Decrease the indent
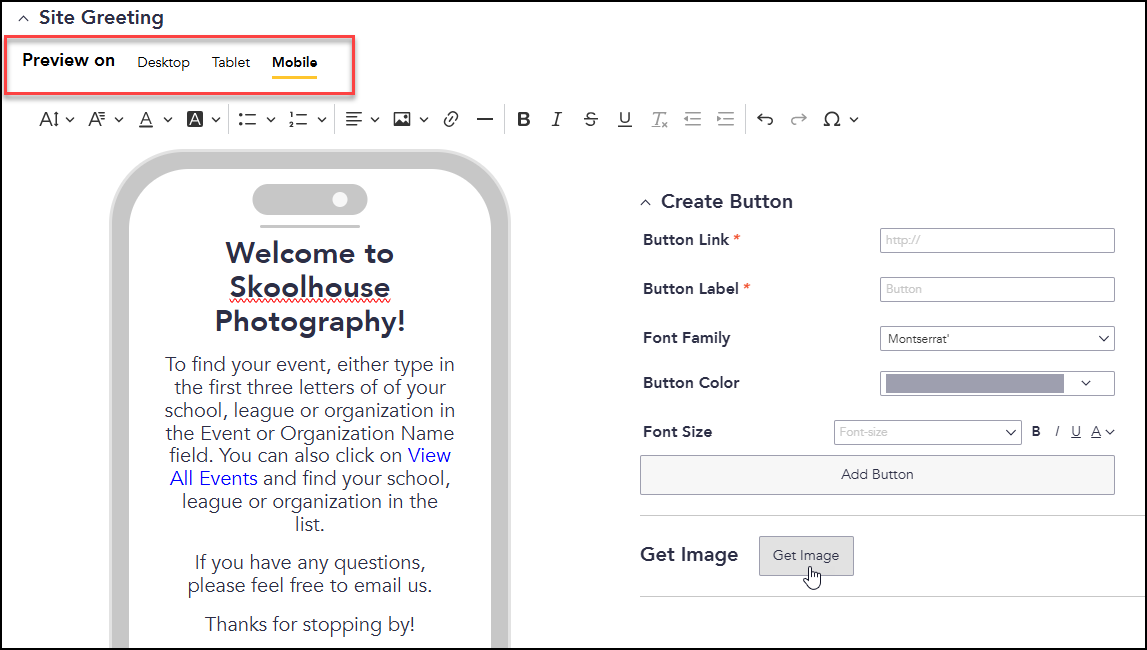The image size is (1147, 650). [x=692, y=119]
